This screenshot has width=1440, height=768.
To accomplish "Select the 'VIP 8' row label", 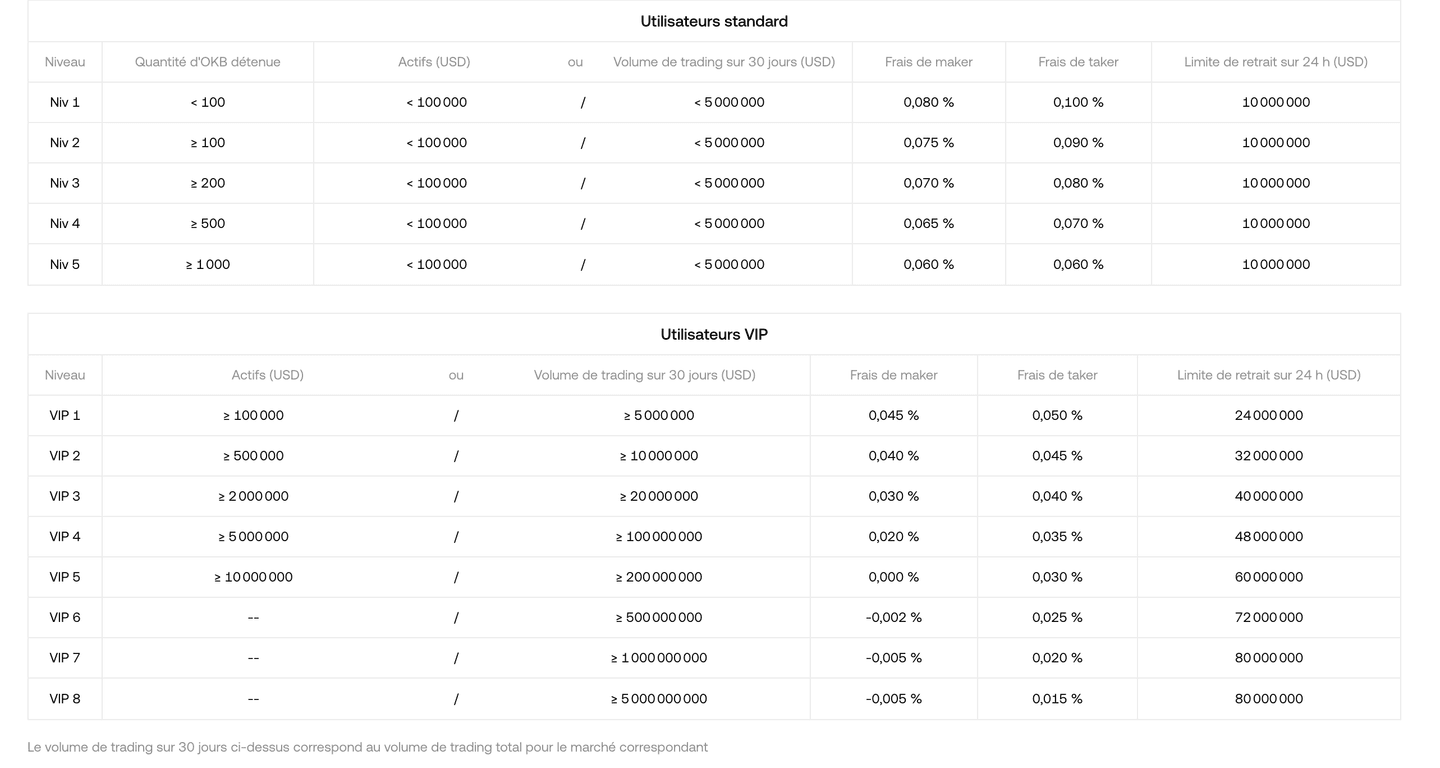I will (65, 699).
